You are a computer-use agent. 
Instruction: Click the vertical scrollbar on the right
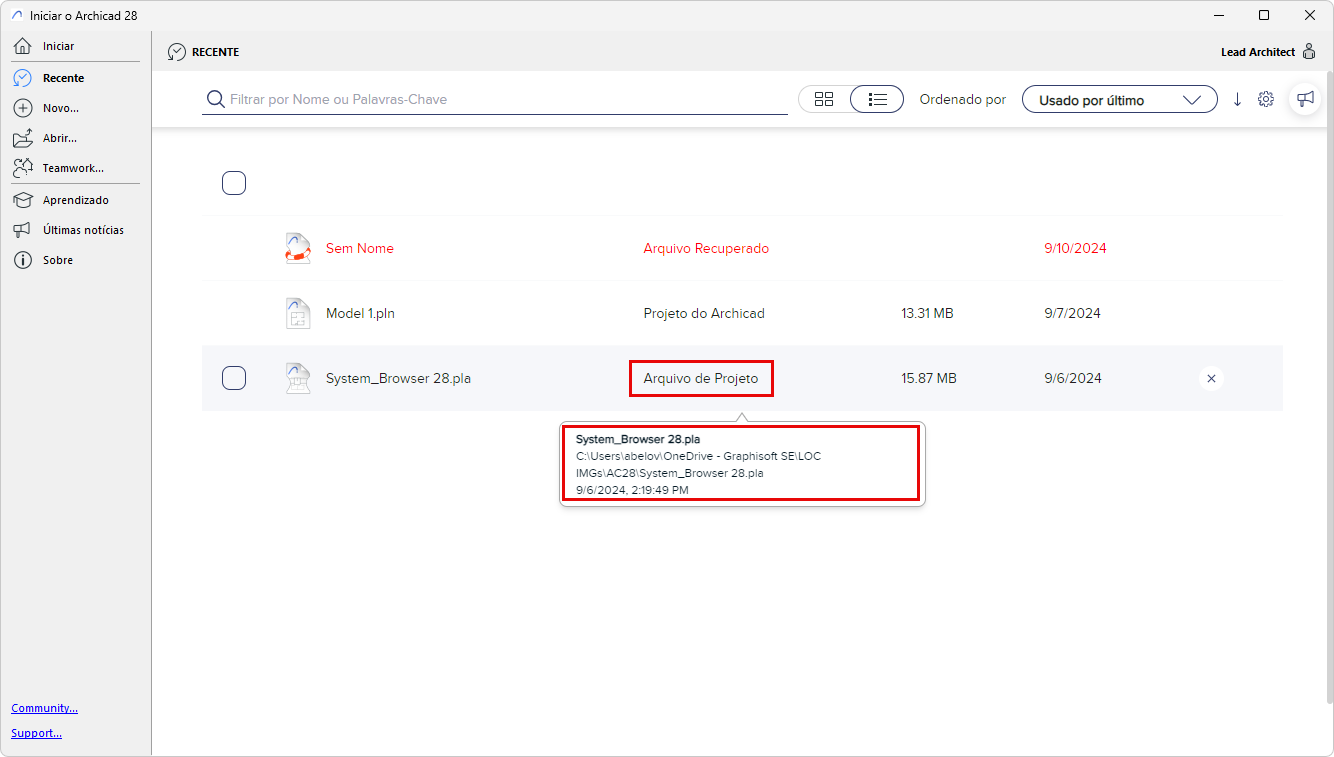[x=1328, y=386]
